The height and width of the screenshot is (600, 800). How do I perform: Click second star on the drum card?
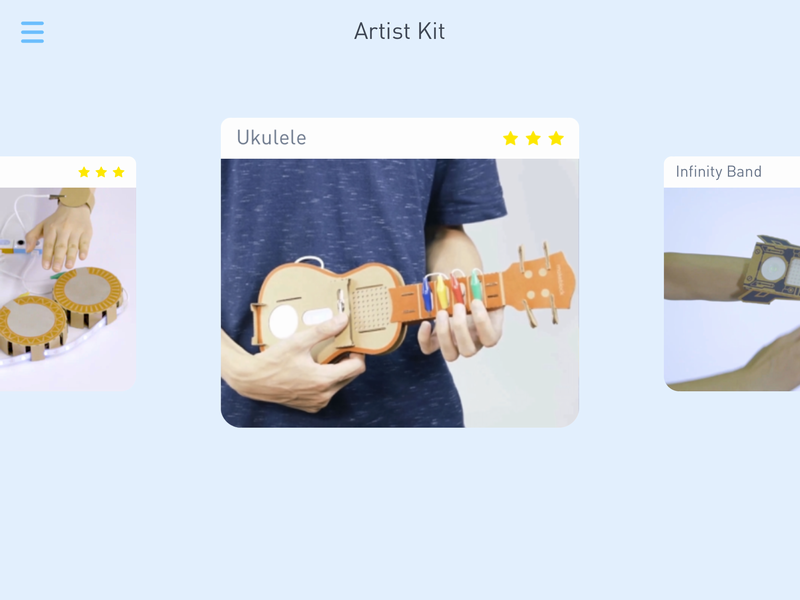(x=102, y=172)
